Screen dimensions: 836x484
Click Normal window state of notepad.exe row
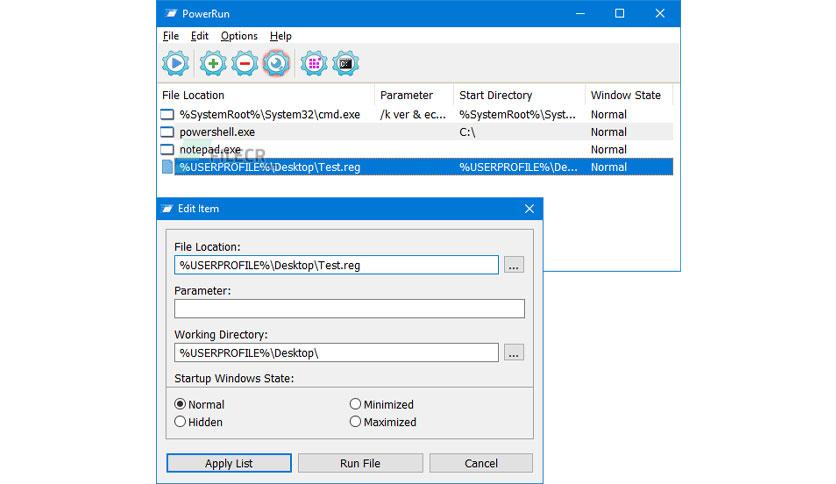pyautogui.click(x=609, y=150)
